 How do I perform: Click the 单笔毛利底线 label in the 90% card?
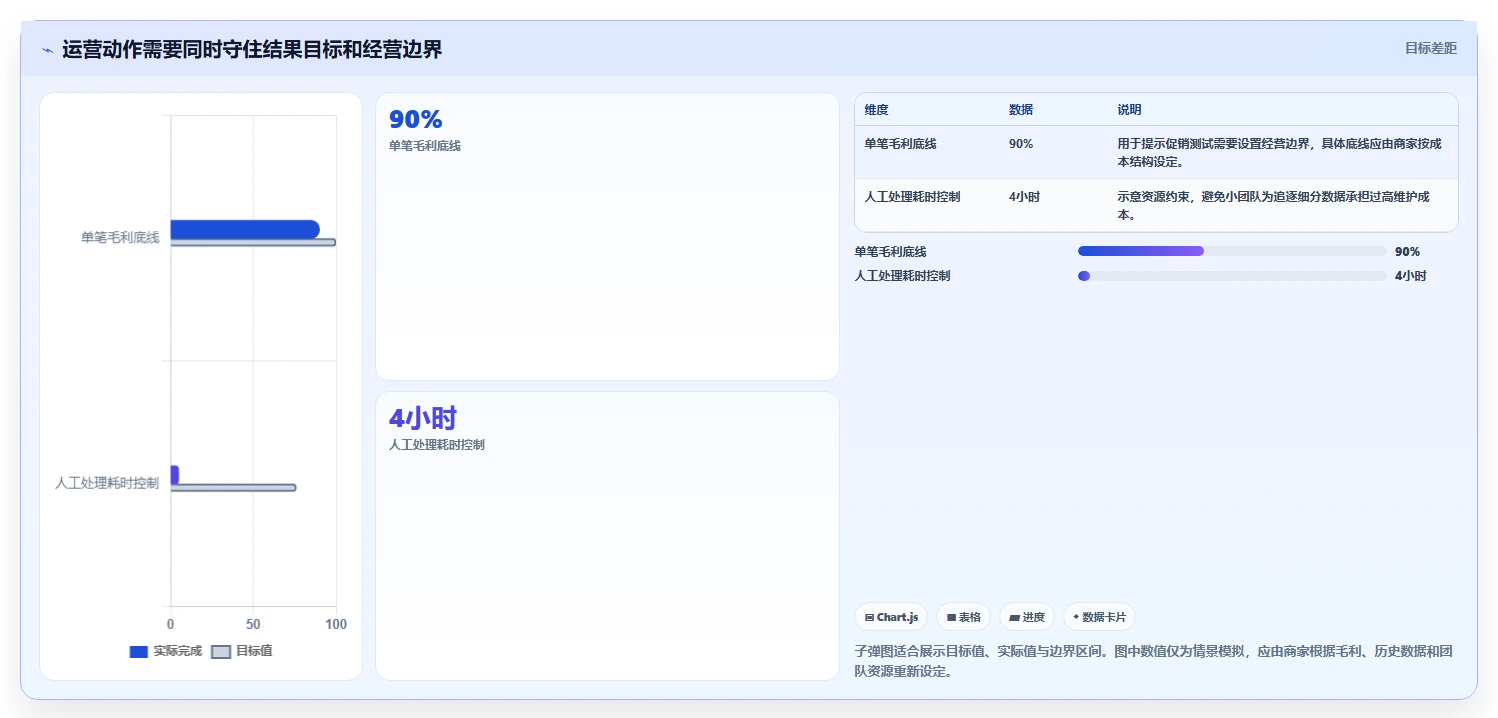pos(425,146)
